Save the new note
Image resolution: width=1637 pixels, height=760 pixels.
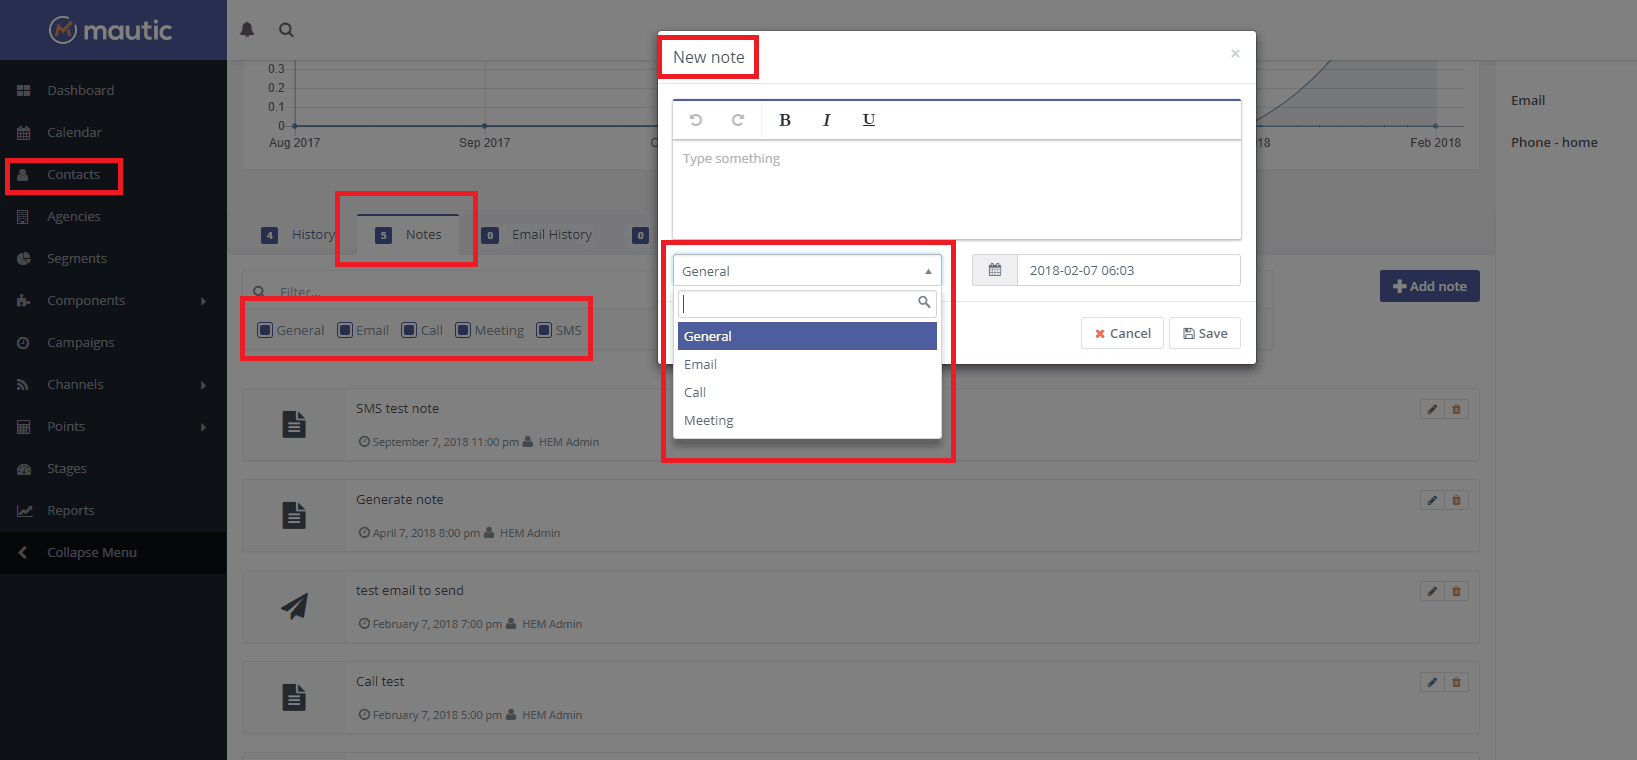[x=1204, y=333]
